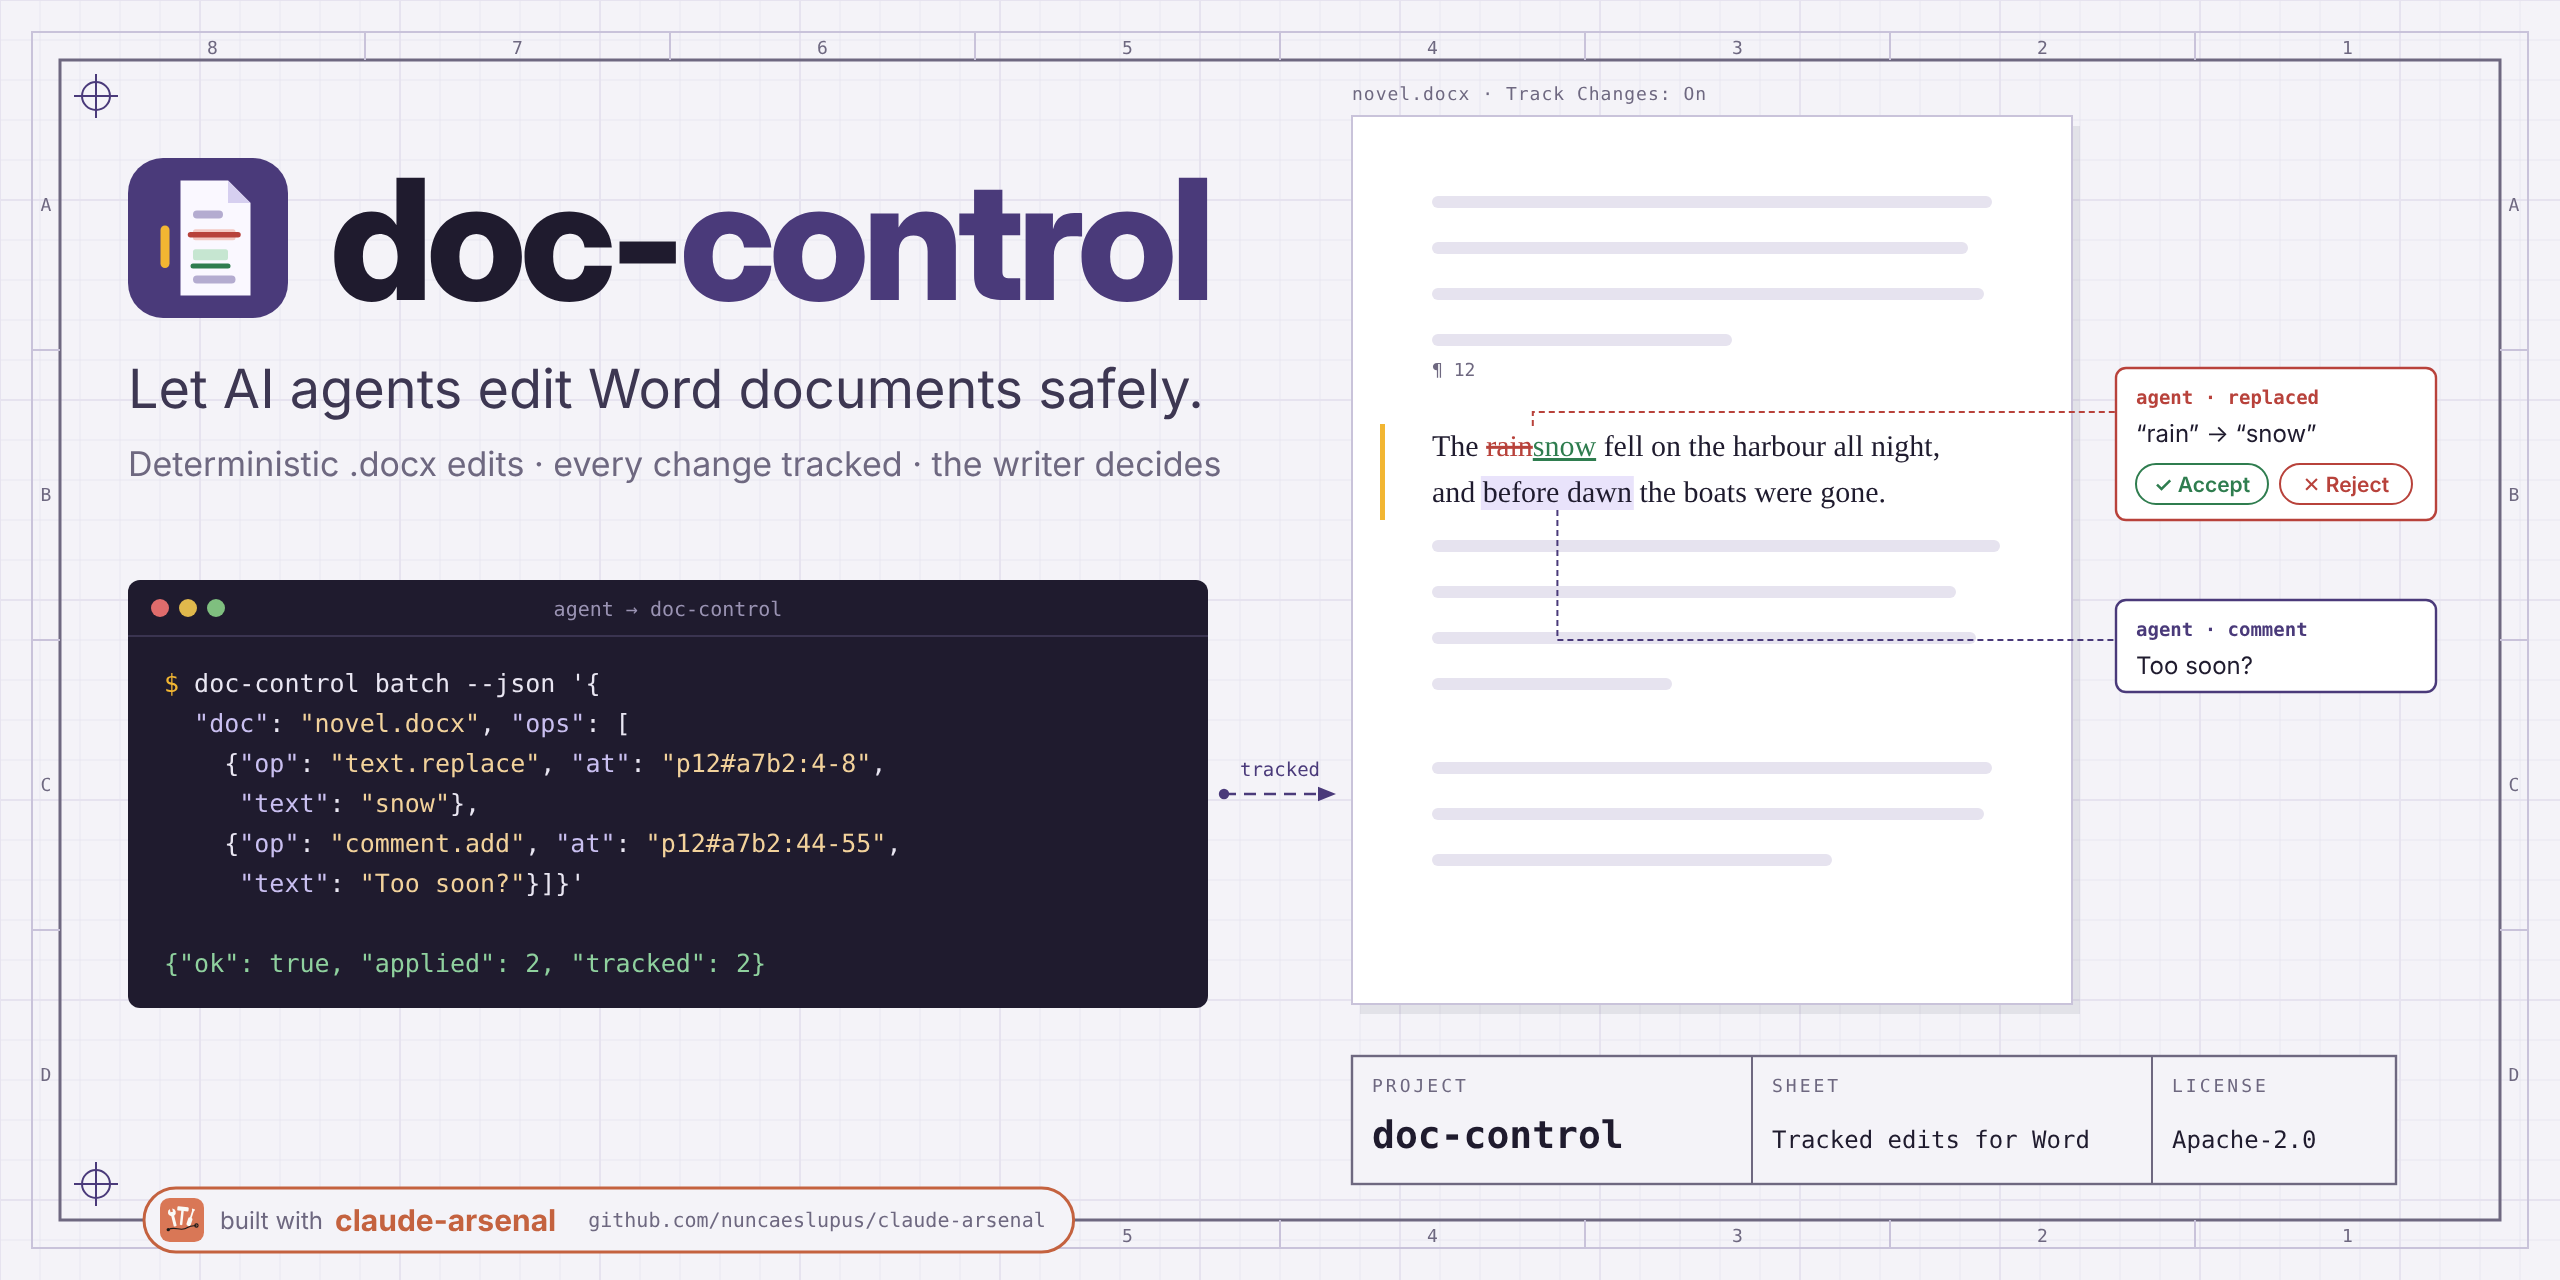This screenshot has width=2560, height=1280.
Task: Click the tracked dashed arrow head
Action: pyautogui.click(x=1327, y=794)
